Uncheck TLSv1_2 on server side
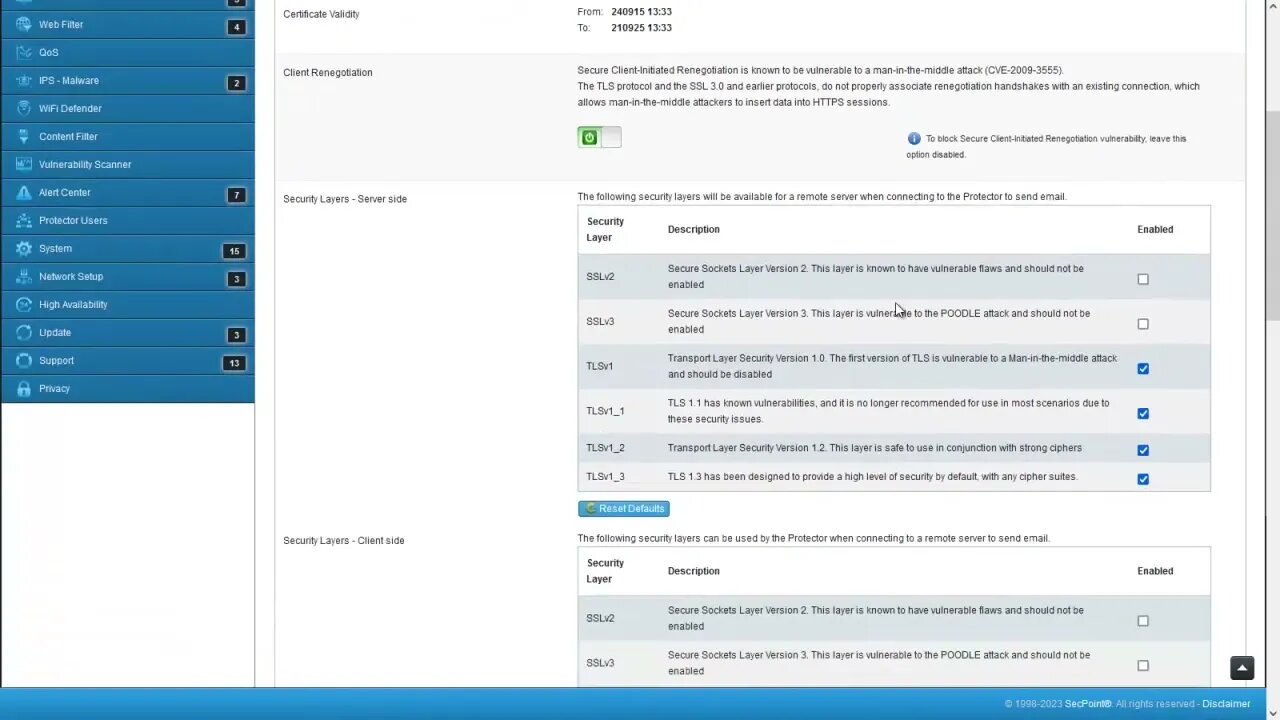 pos(1143,450)
